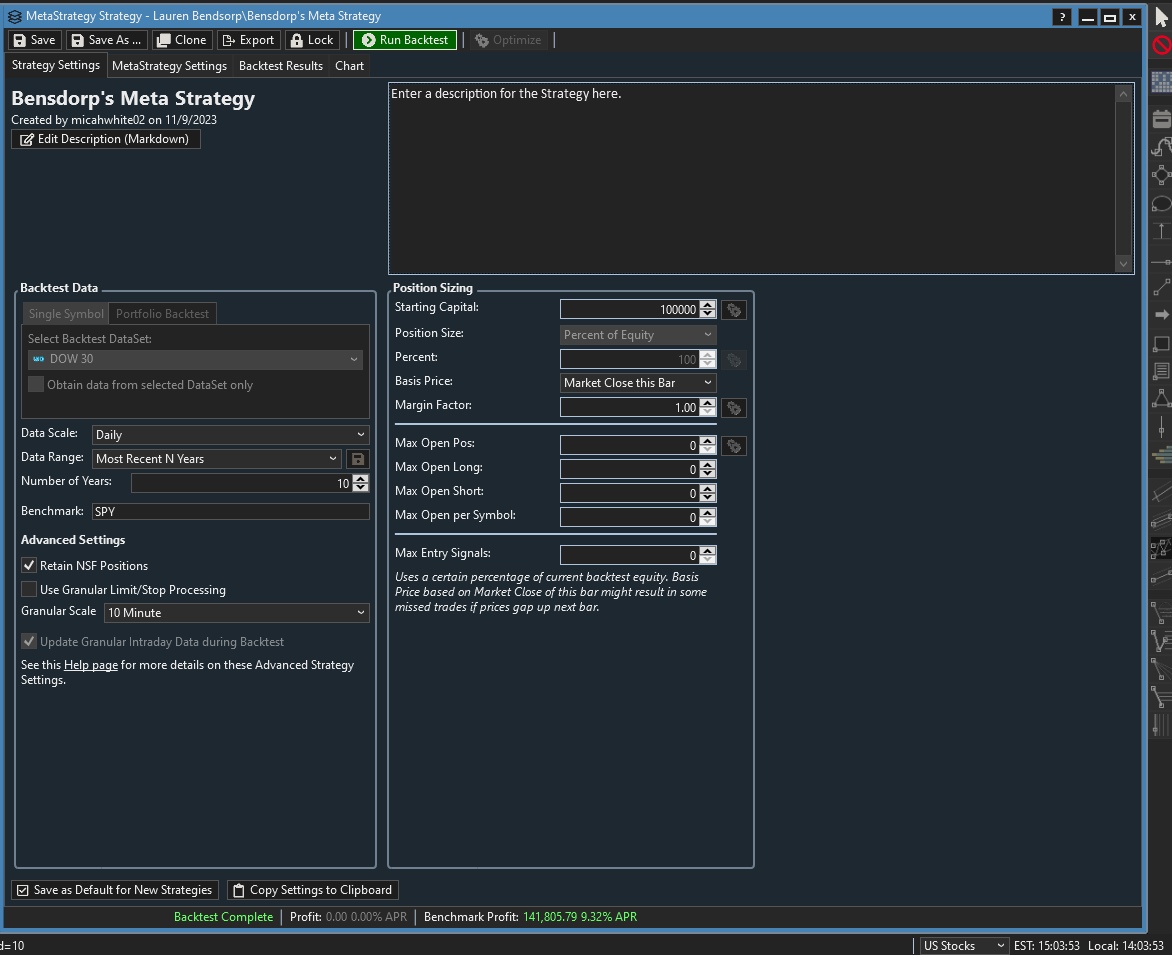The width and height of the screenshot is (1172, 955).
Task: Select the red no-entry cancel drawing icon
Action: click(x=1161, y=45)
